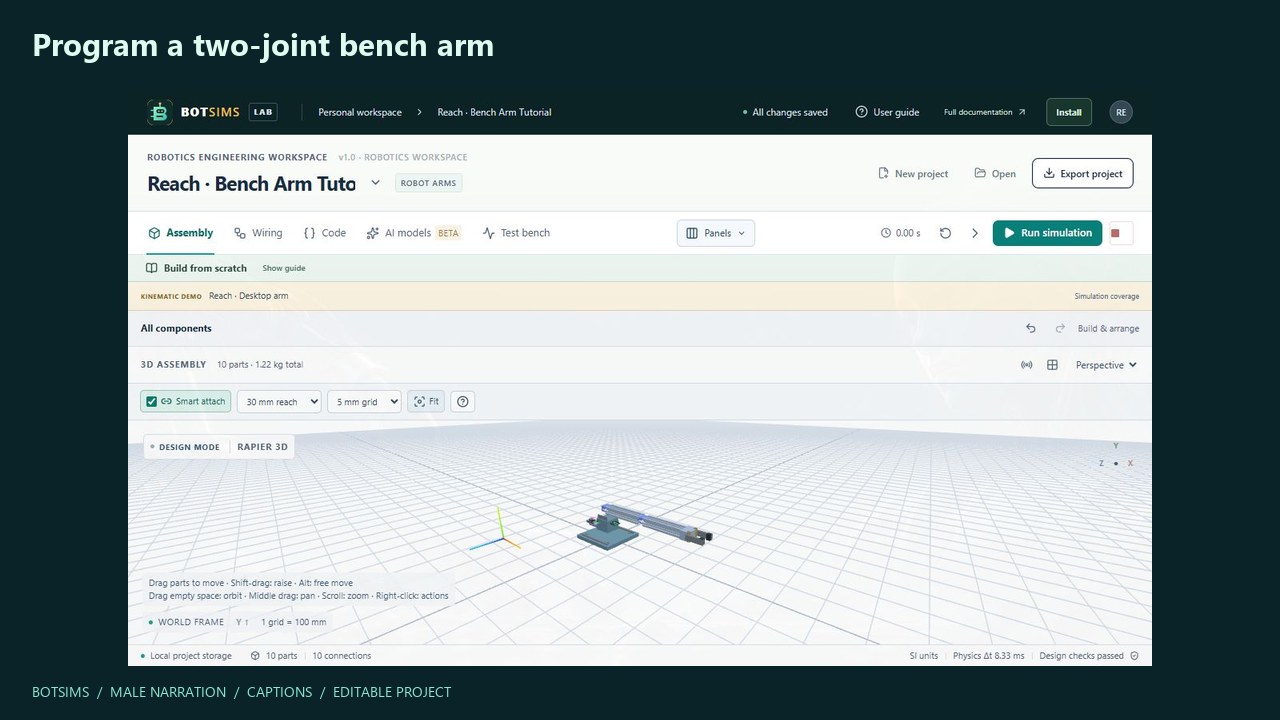Switch to the Wiring tab
1280x720 pixels.
[x=258, y=233]
